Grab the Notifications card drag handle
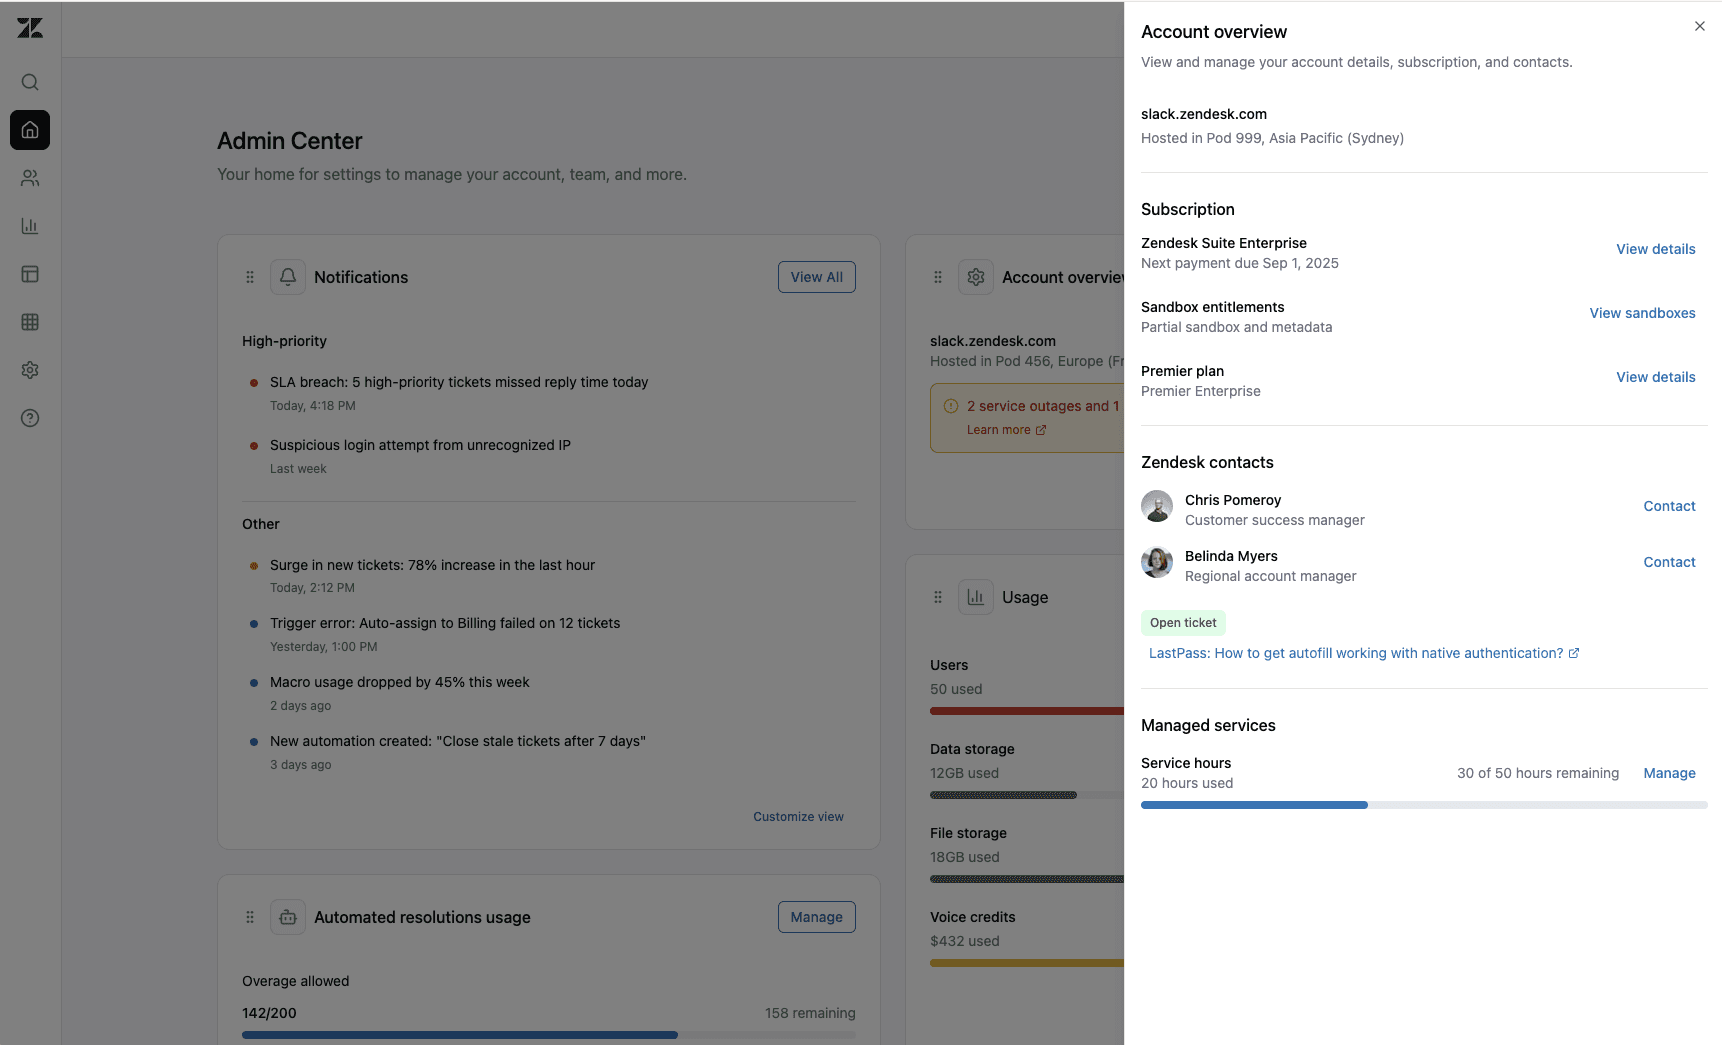 pos(250,277)
